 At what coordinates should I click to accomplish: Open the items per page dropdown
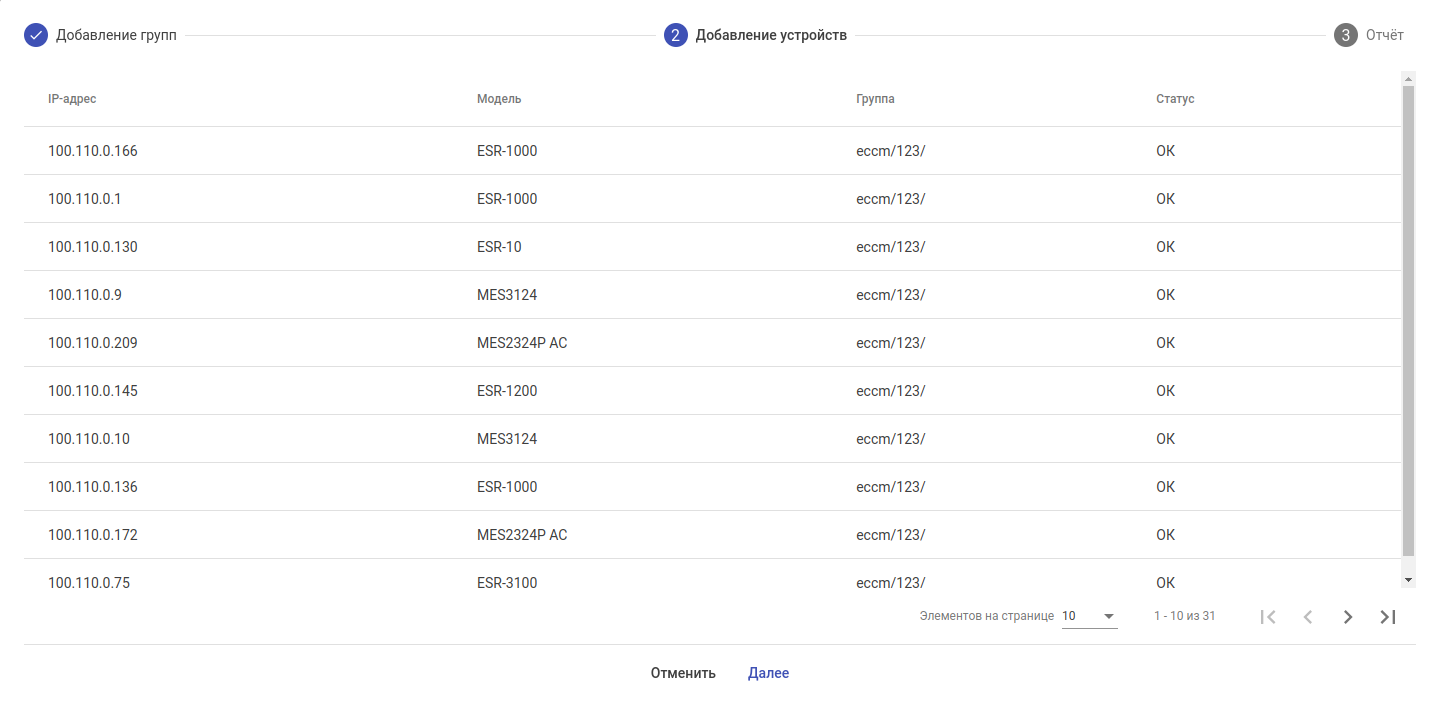(1089, 616)
